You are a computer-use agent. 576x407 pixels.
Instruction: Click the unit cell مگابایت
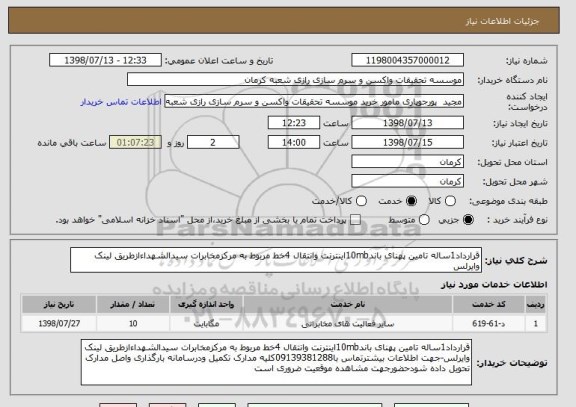click(x=206, y=324)
